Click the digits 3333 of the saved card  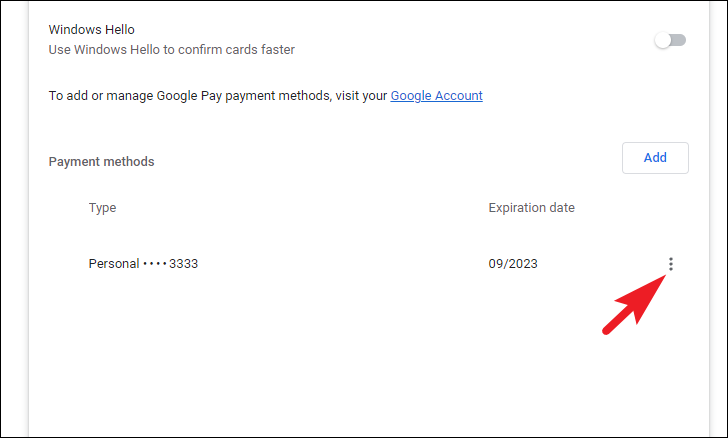click(x=184, y=264)
